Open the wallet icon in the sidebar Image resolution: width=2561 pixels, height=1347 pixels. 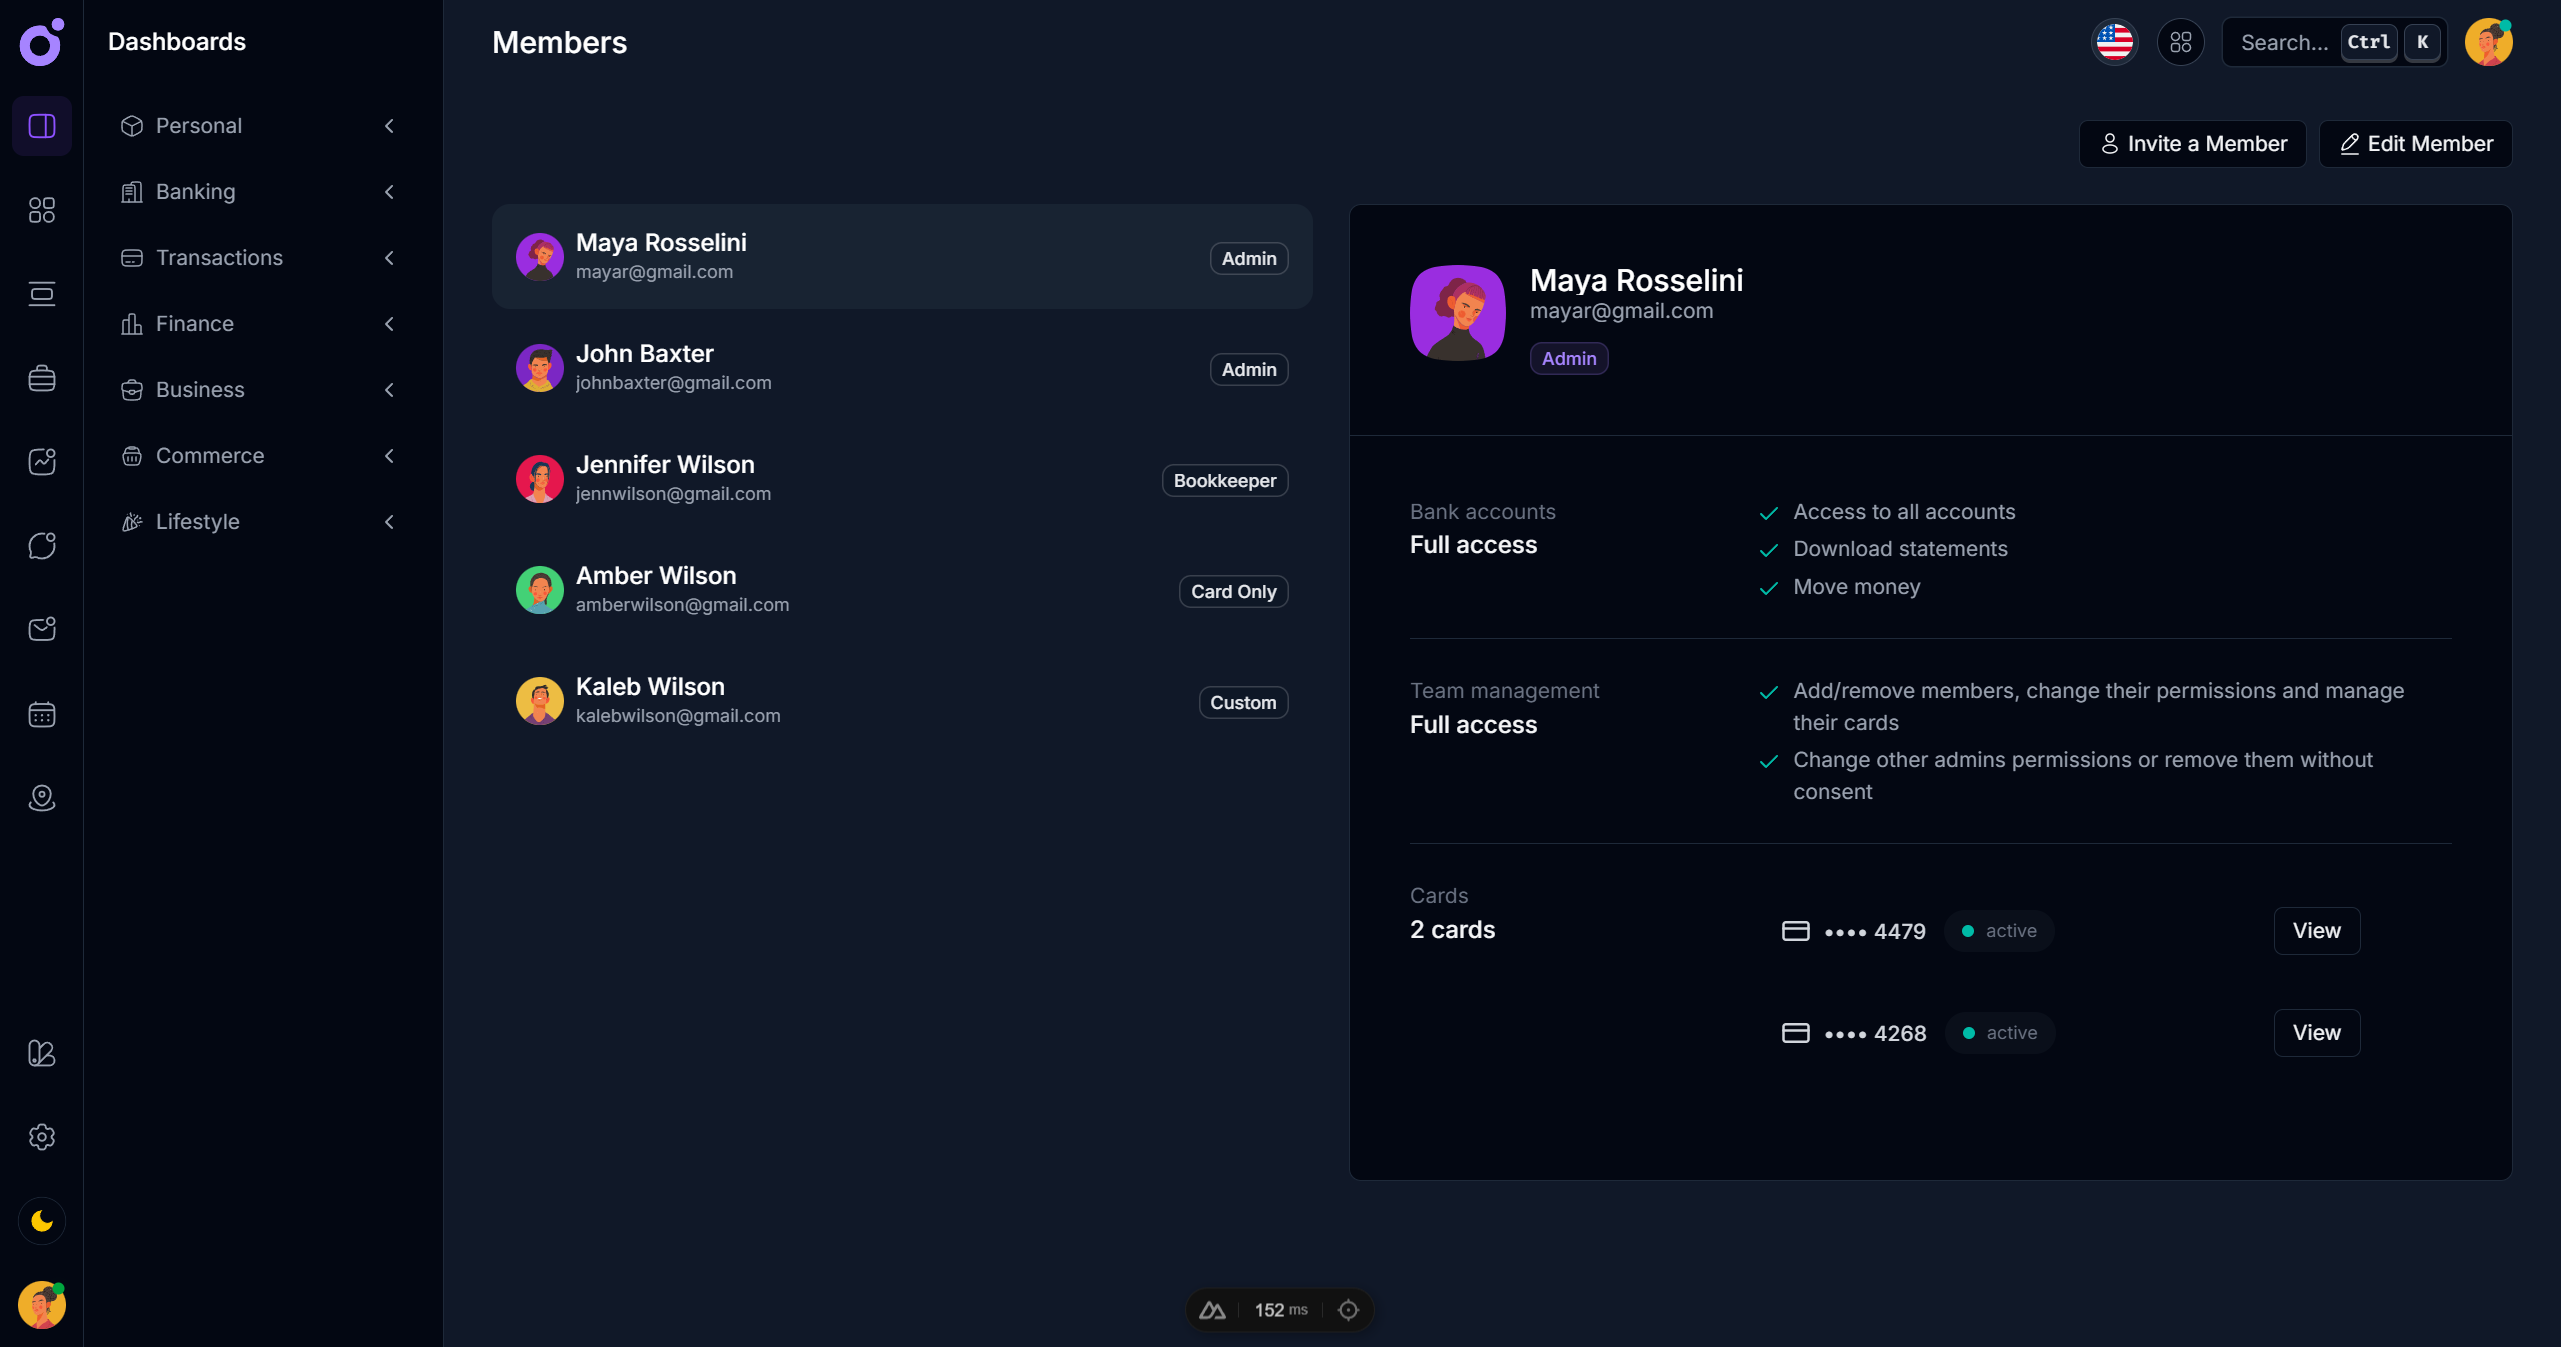coord(42,378)
